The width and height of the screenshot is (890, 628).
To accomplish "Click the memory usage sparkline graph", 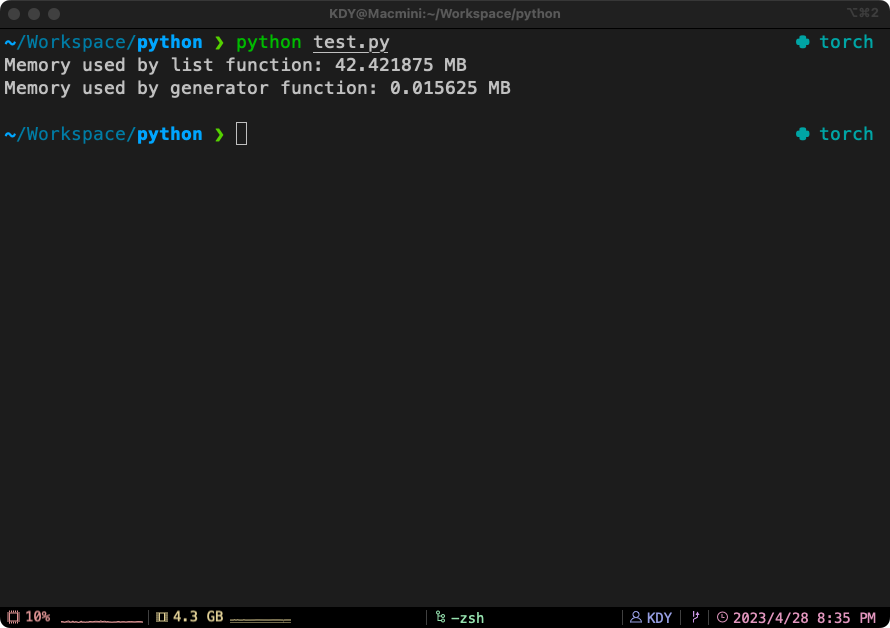I will click(261, 621).
